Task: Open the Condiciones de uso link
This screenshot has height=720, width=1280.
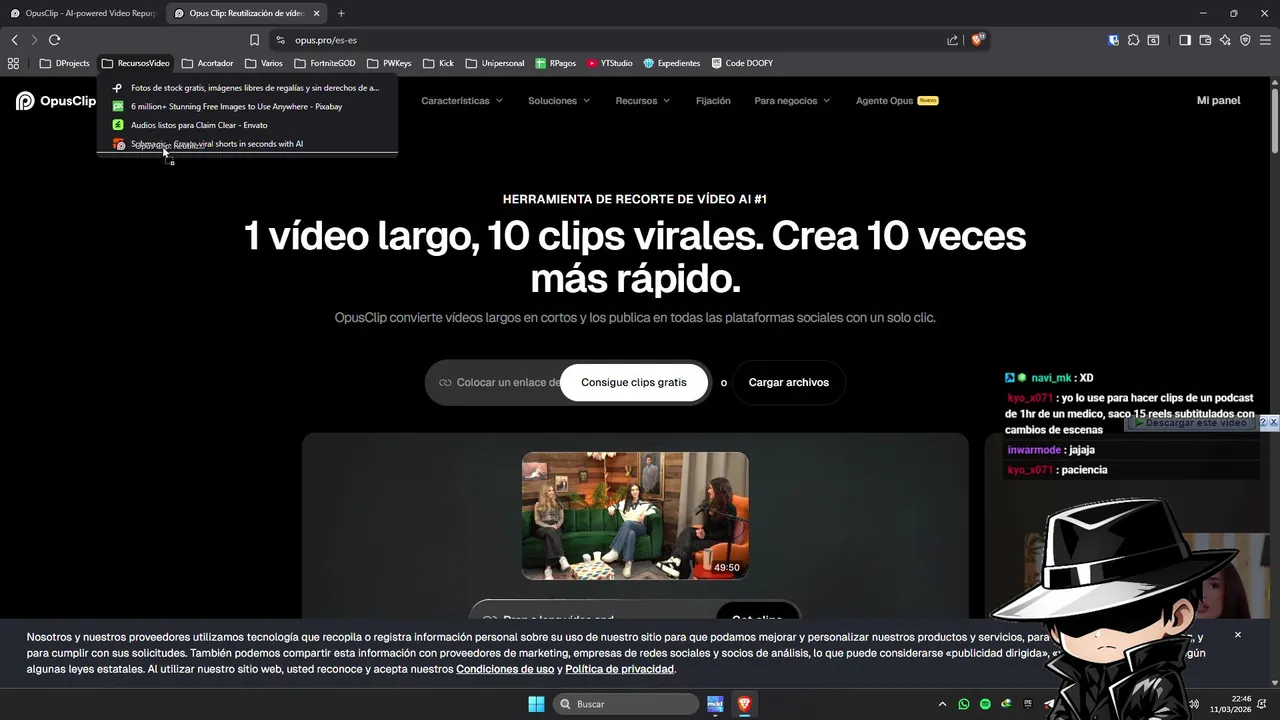Action: click(505, 669)
